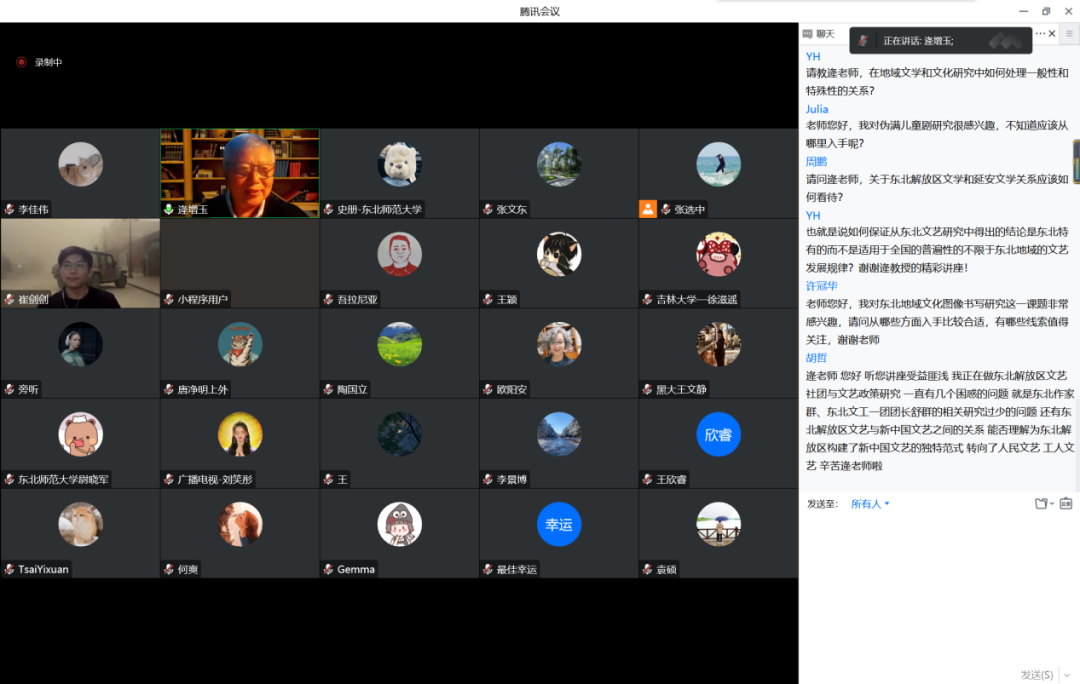Click the screenshot icon beside file send
The image size is (1080, 684).
click(1066, 504)
